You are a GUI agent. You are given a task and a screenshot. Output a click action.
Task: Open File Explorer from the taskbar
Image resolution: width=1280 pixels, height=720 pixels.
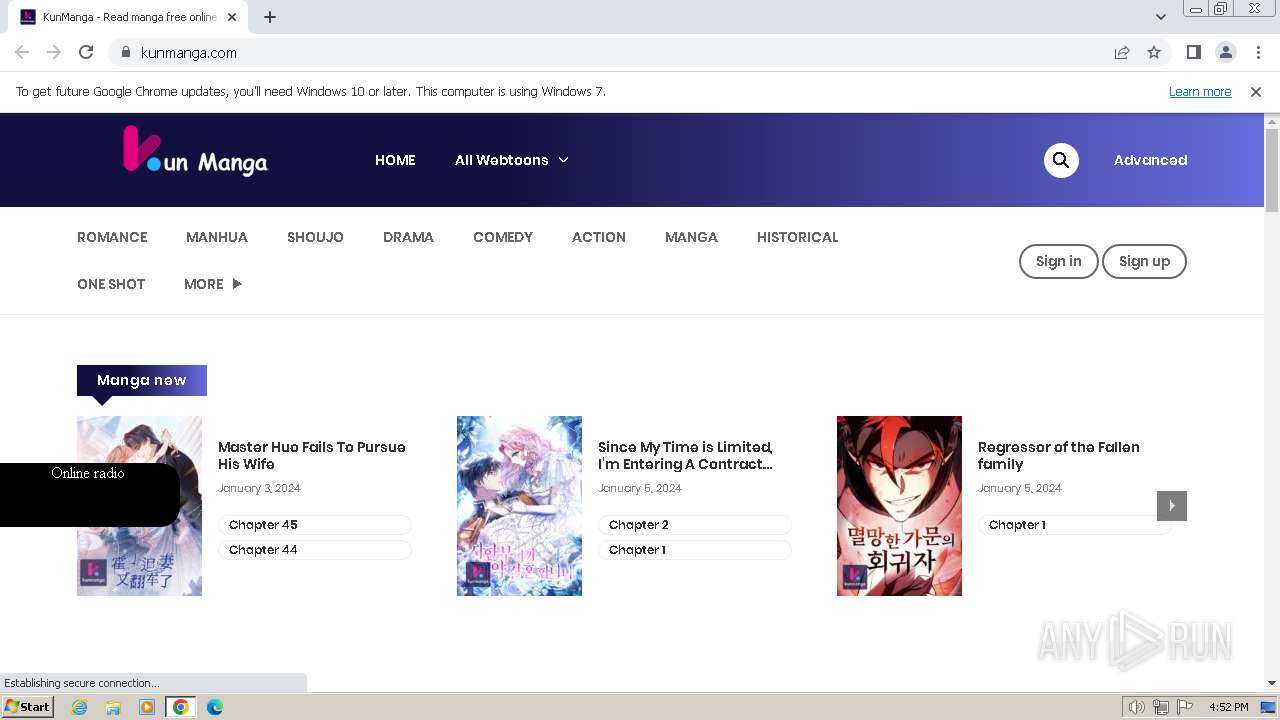point(113,707)
